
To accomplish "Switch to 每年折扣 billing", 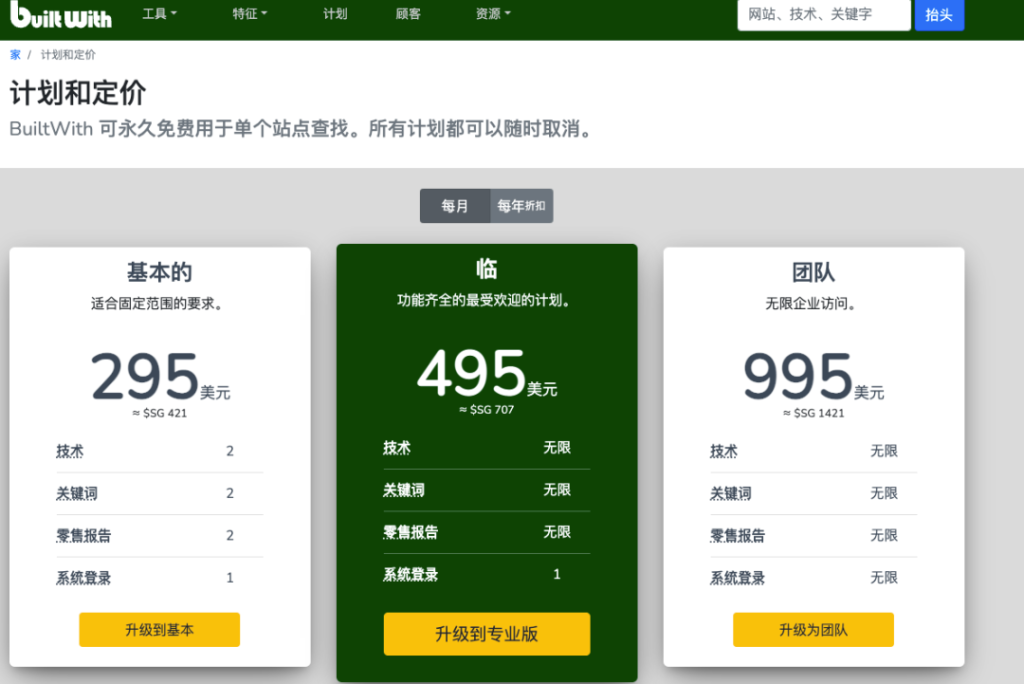I will coord(521,206).
